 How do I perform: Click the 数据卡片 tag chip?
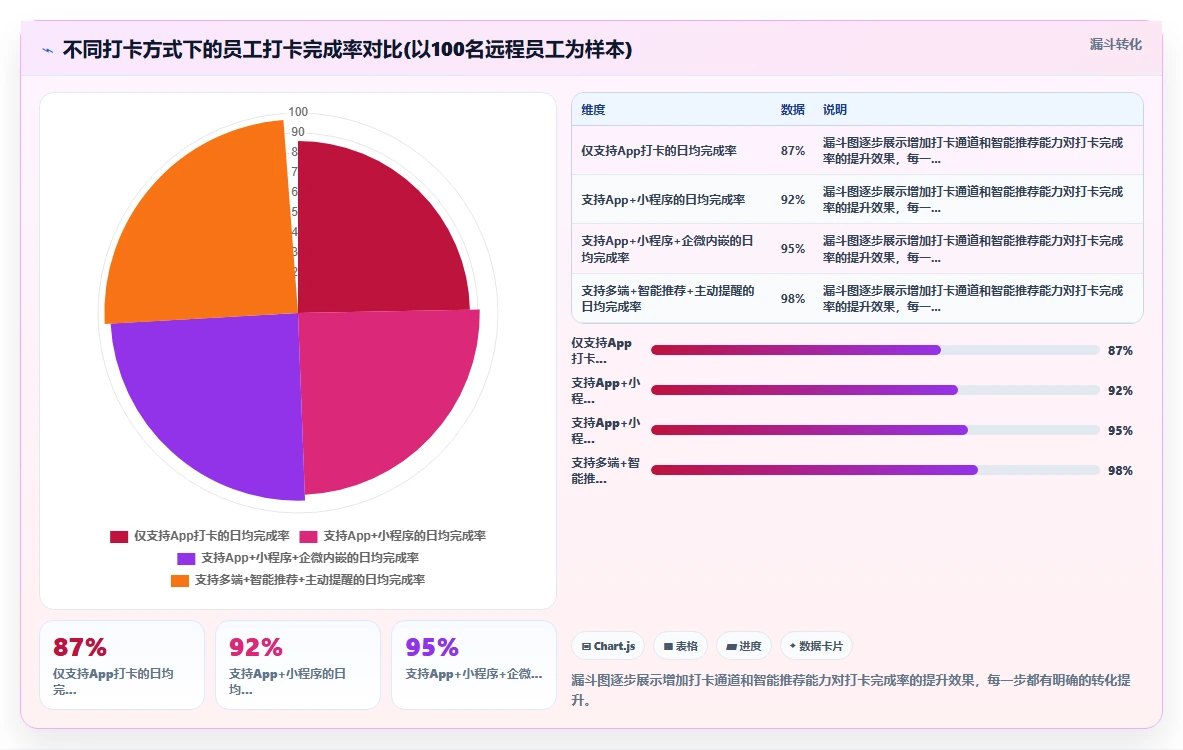click(816, 646)
